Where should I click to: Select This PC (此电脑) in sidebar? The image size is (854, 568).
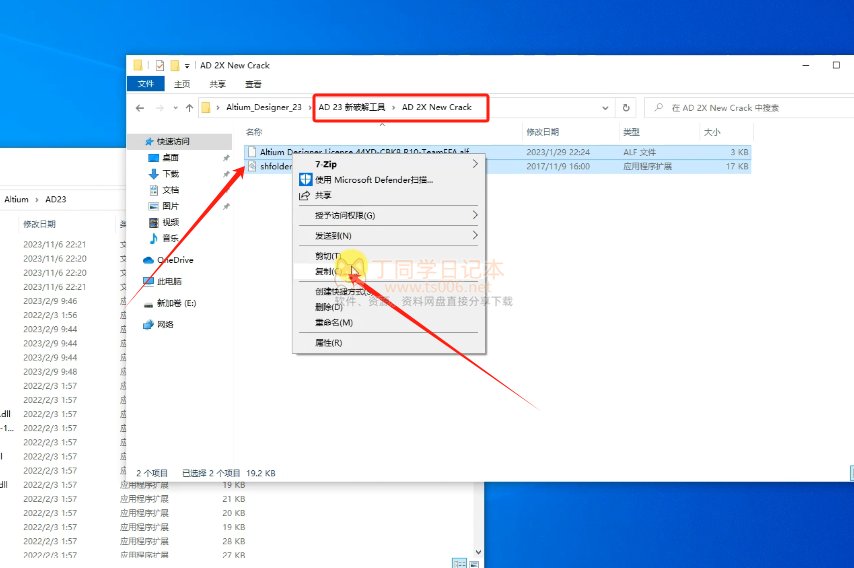pos(170,281)
